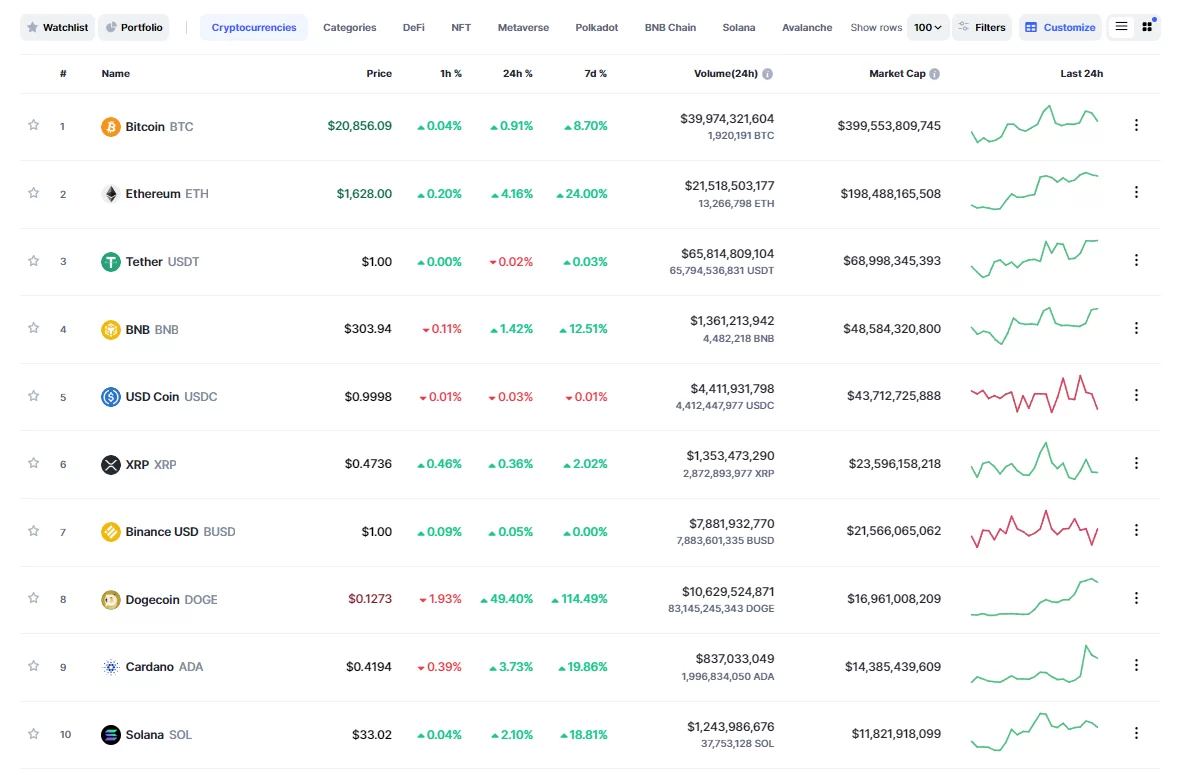This screenshot has width=1201, height=775.
Task: Switch to the DeFi tab
Action: click(x=414, y=28)
